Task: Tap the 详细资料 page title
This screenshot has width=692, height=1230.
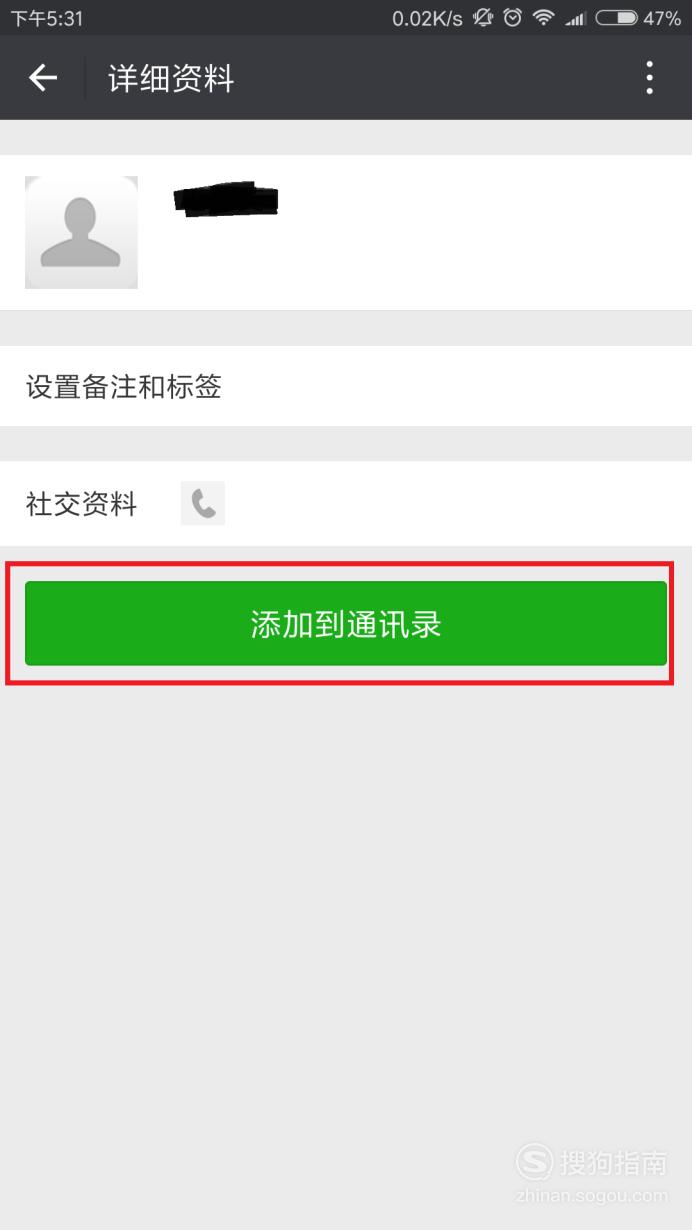Action: pyautogui.click(x=171, y=78)
